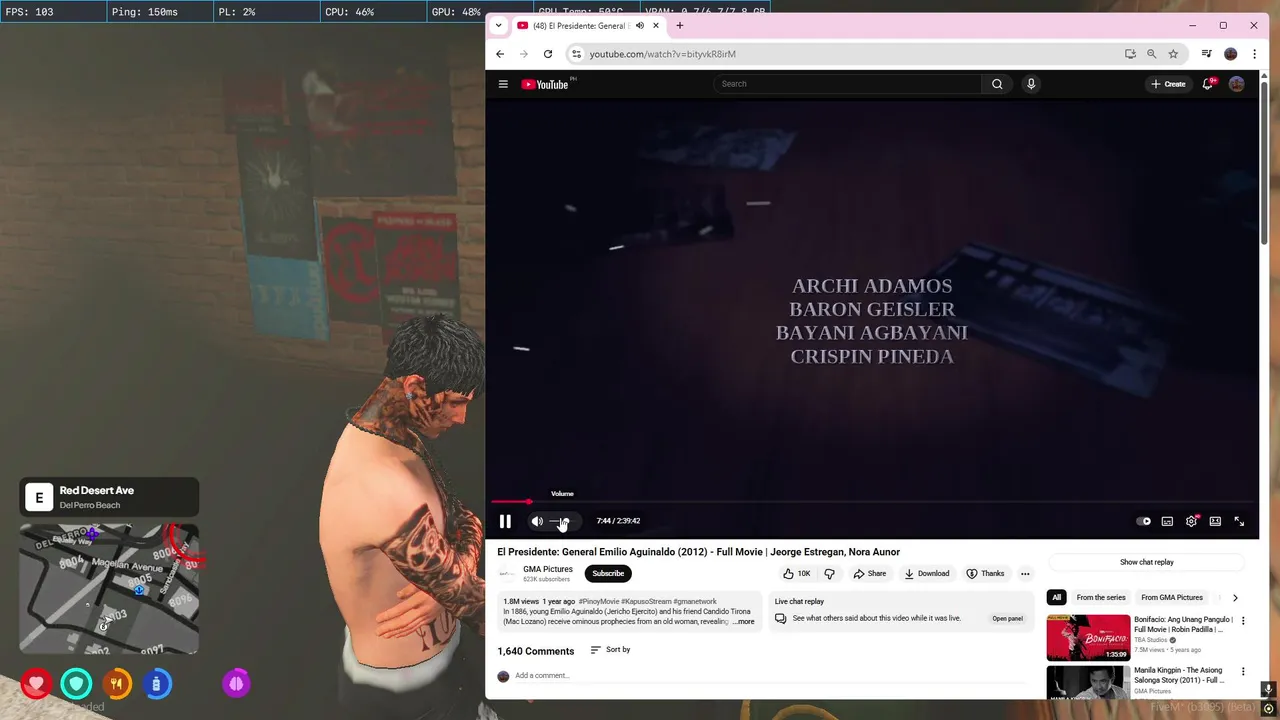The width and height of the screenshot is (1280, 720).
Task: Start voice search with microphone
Action: tap(1031, 84)
